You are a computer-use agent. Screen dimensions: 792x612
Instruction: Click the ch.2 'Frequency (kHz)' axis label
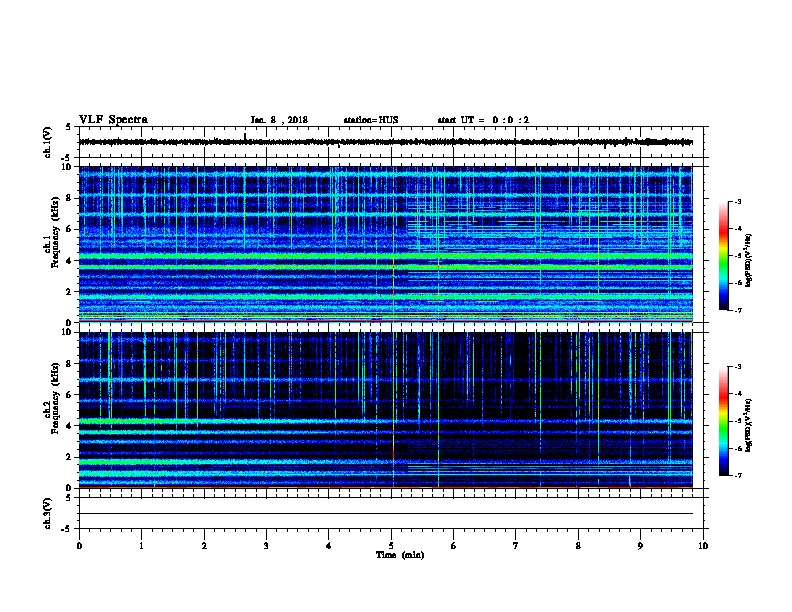pos(55,398)
